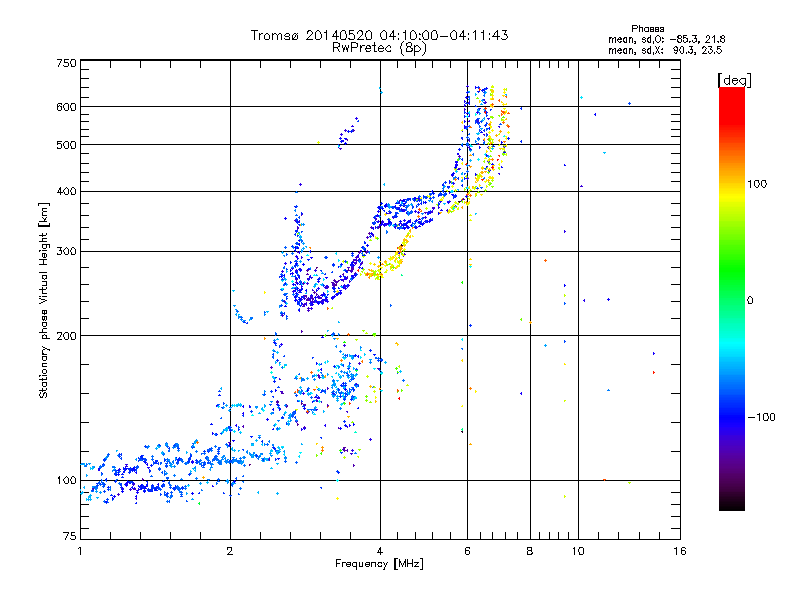The height and width of the screenshot is (600, 800).
Task: Click the 'Stationary phase Virtual Height [km]' label
Action: coord(44,301)
